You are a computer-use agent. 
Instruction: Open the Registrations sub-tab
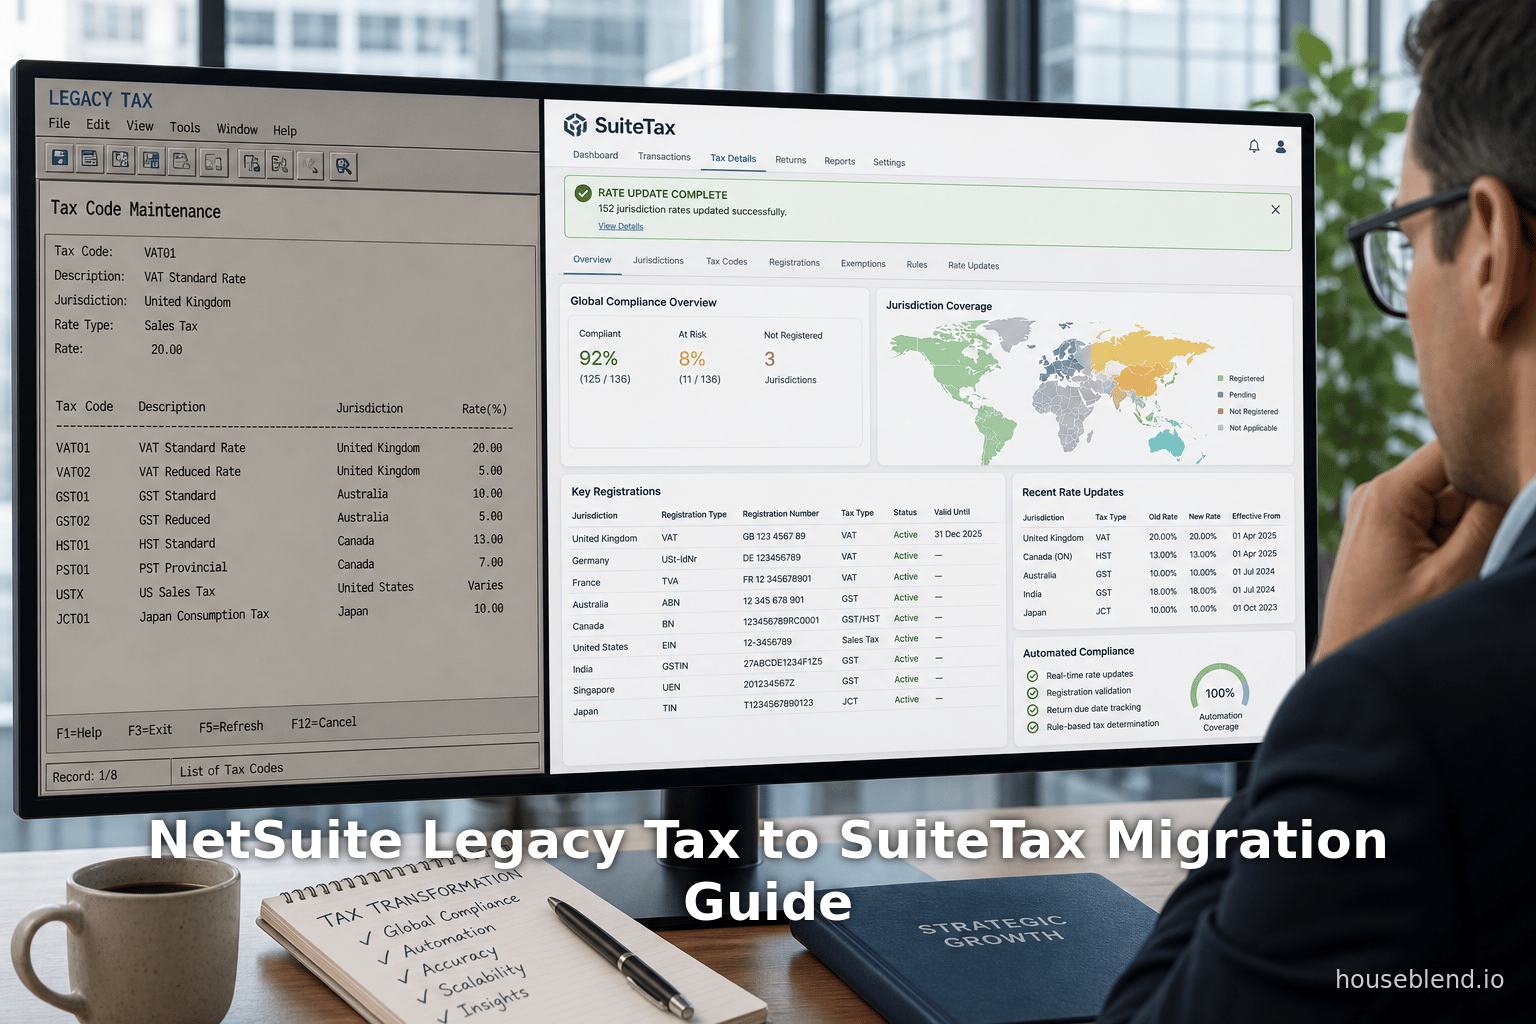click(794, 263)
